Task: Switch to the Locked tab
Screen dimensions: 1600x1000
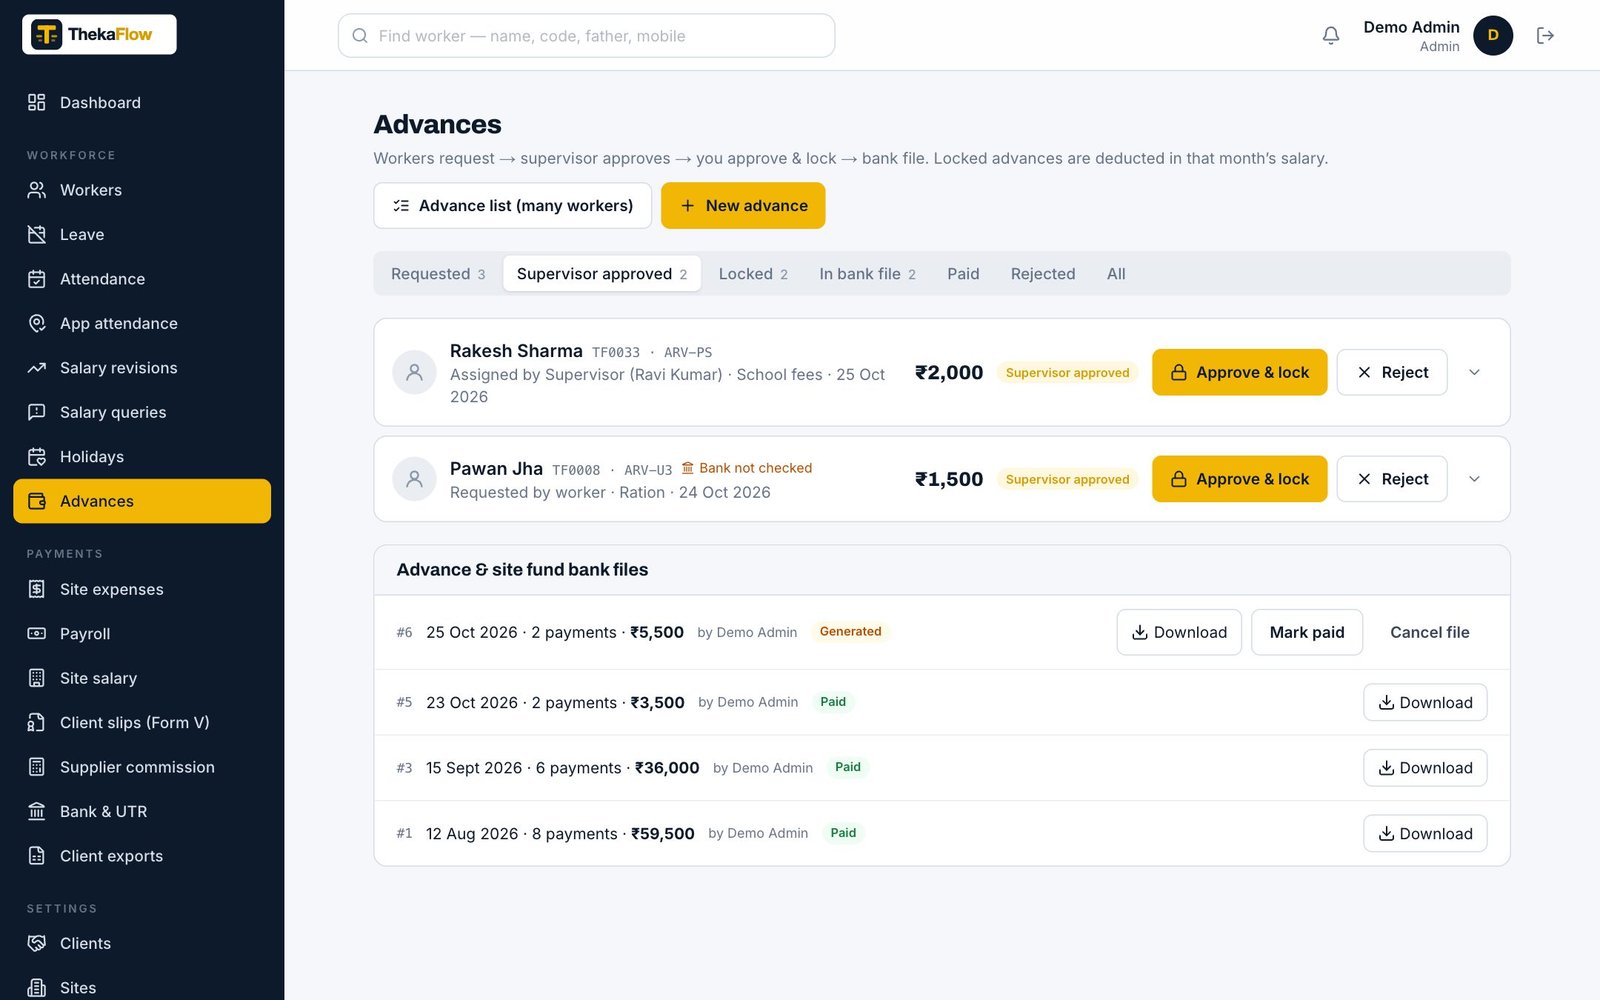Action: point(753,274)
